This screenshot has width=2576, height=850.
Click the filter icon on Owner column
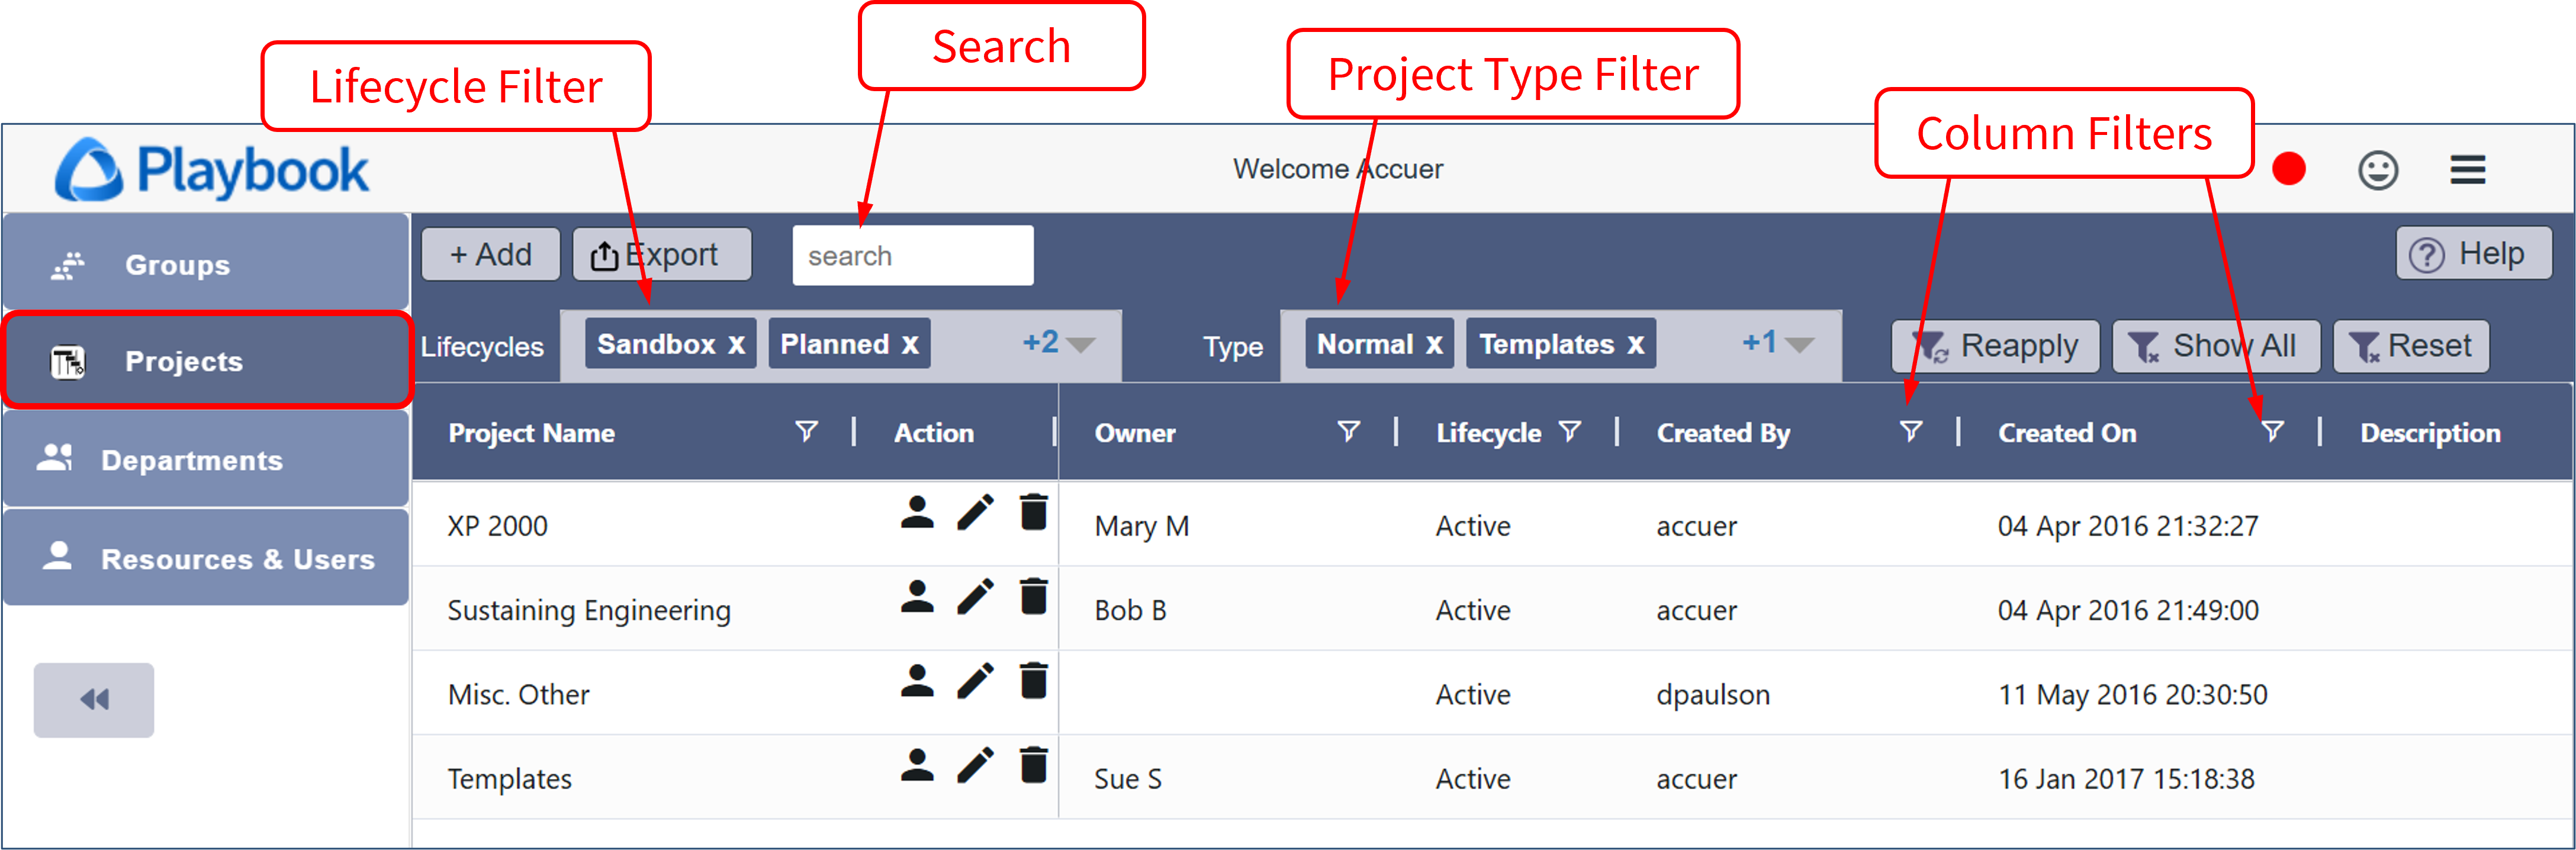click(x=1348, y=431)
